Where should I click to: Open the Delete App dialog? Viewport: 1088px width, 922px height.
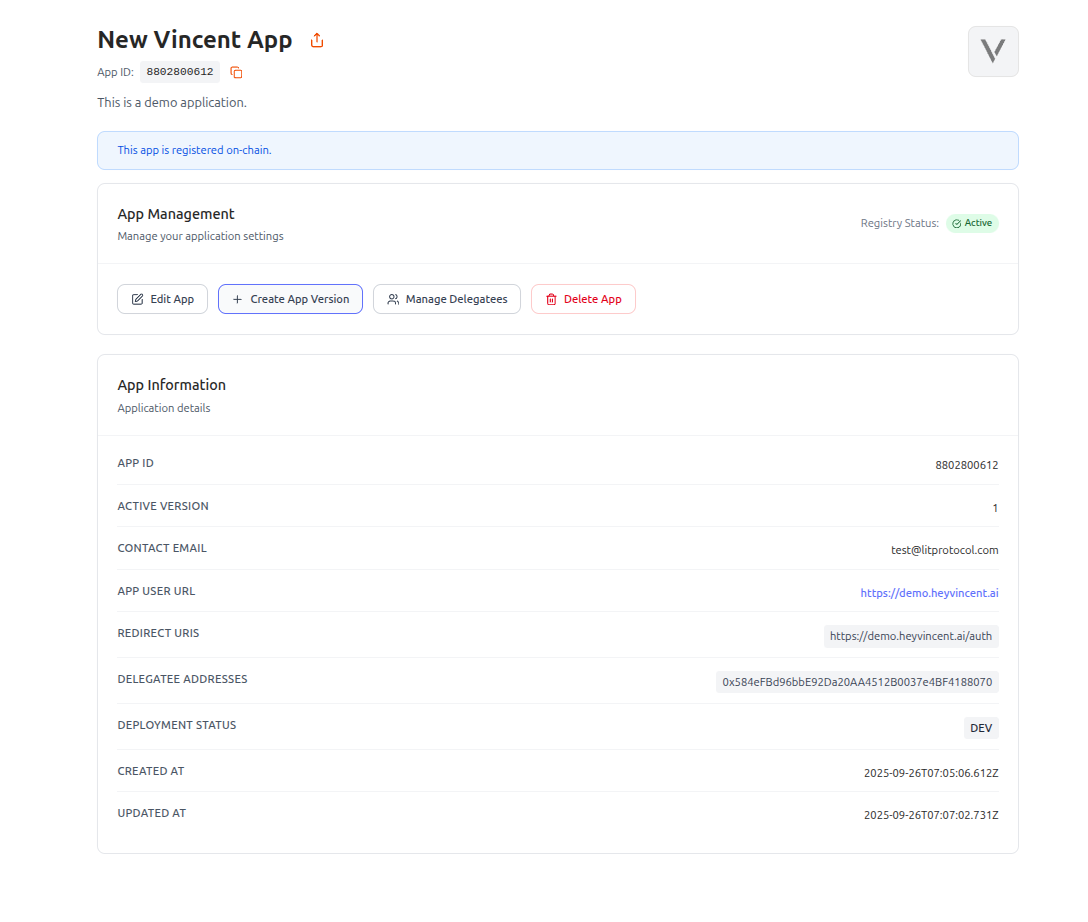click(583, 298)
